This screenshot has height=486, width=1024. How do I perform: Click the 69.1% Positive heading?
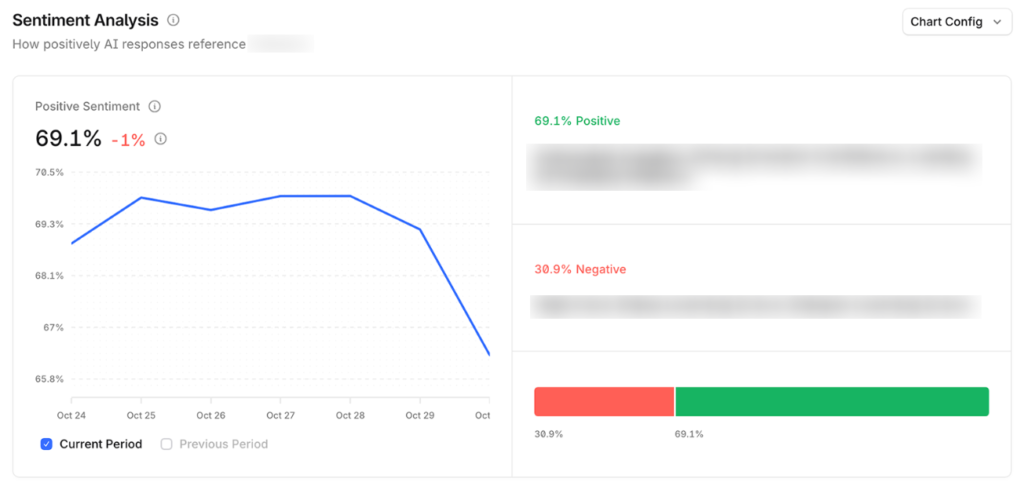[577, 121]
